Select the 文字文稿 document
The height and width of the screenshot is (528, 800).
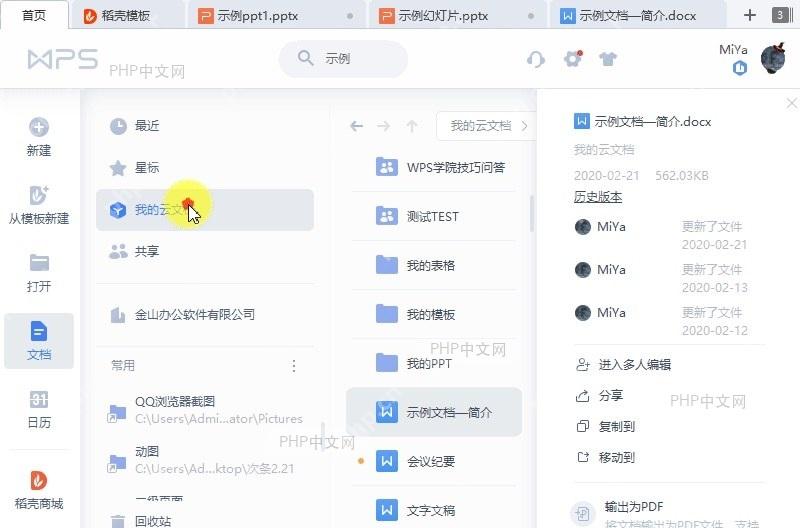point(434,510)
